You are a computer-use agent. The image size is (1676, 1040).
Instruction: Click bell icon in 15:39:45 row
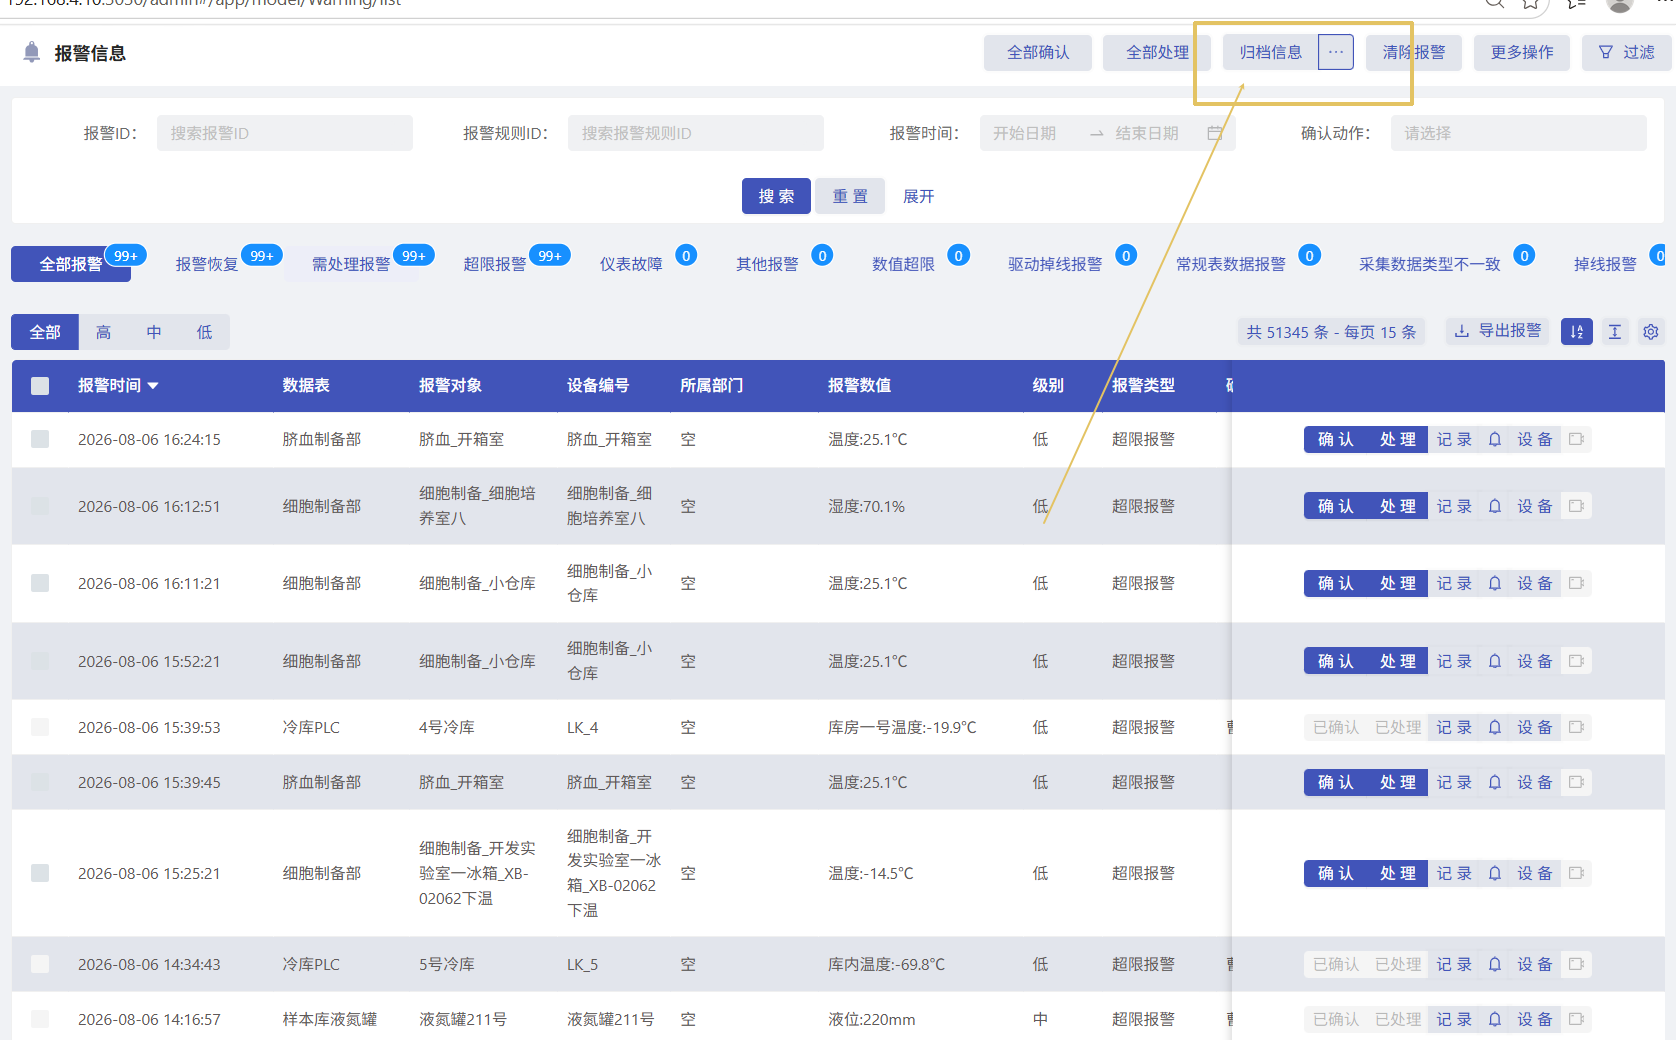coord(1495,782)
